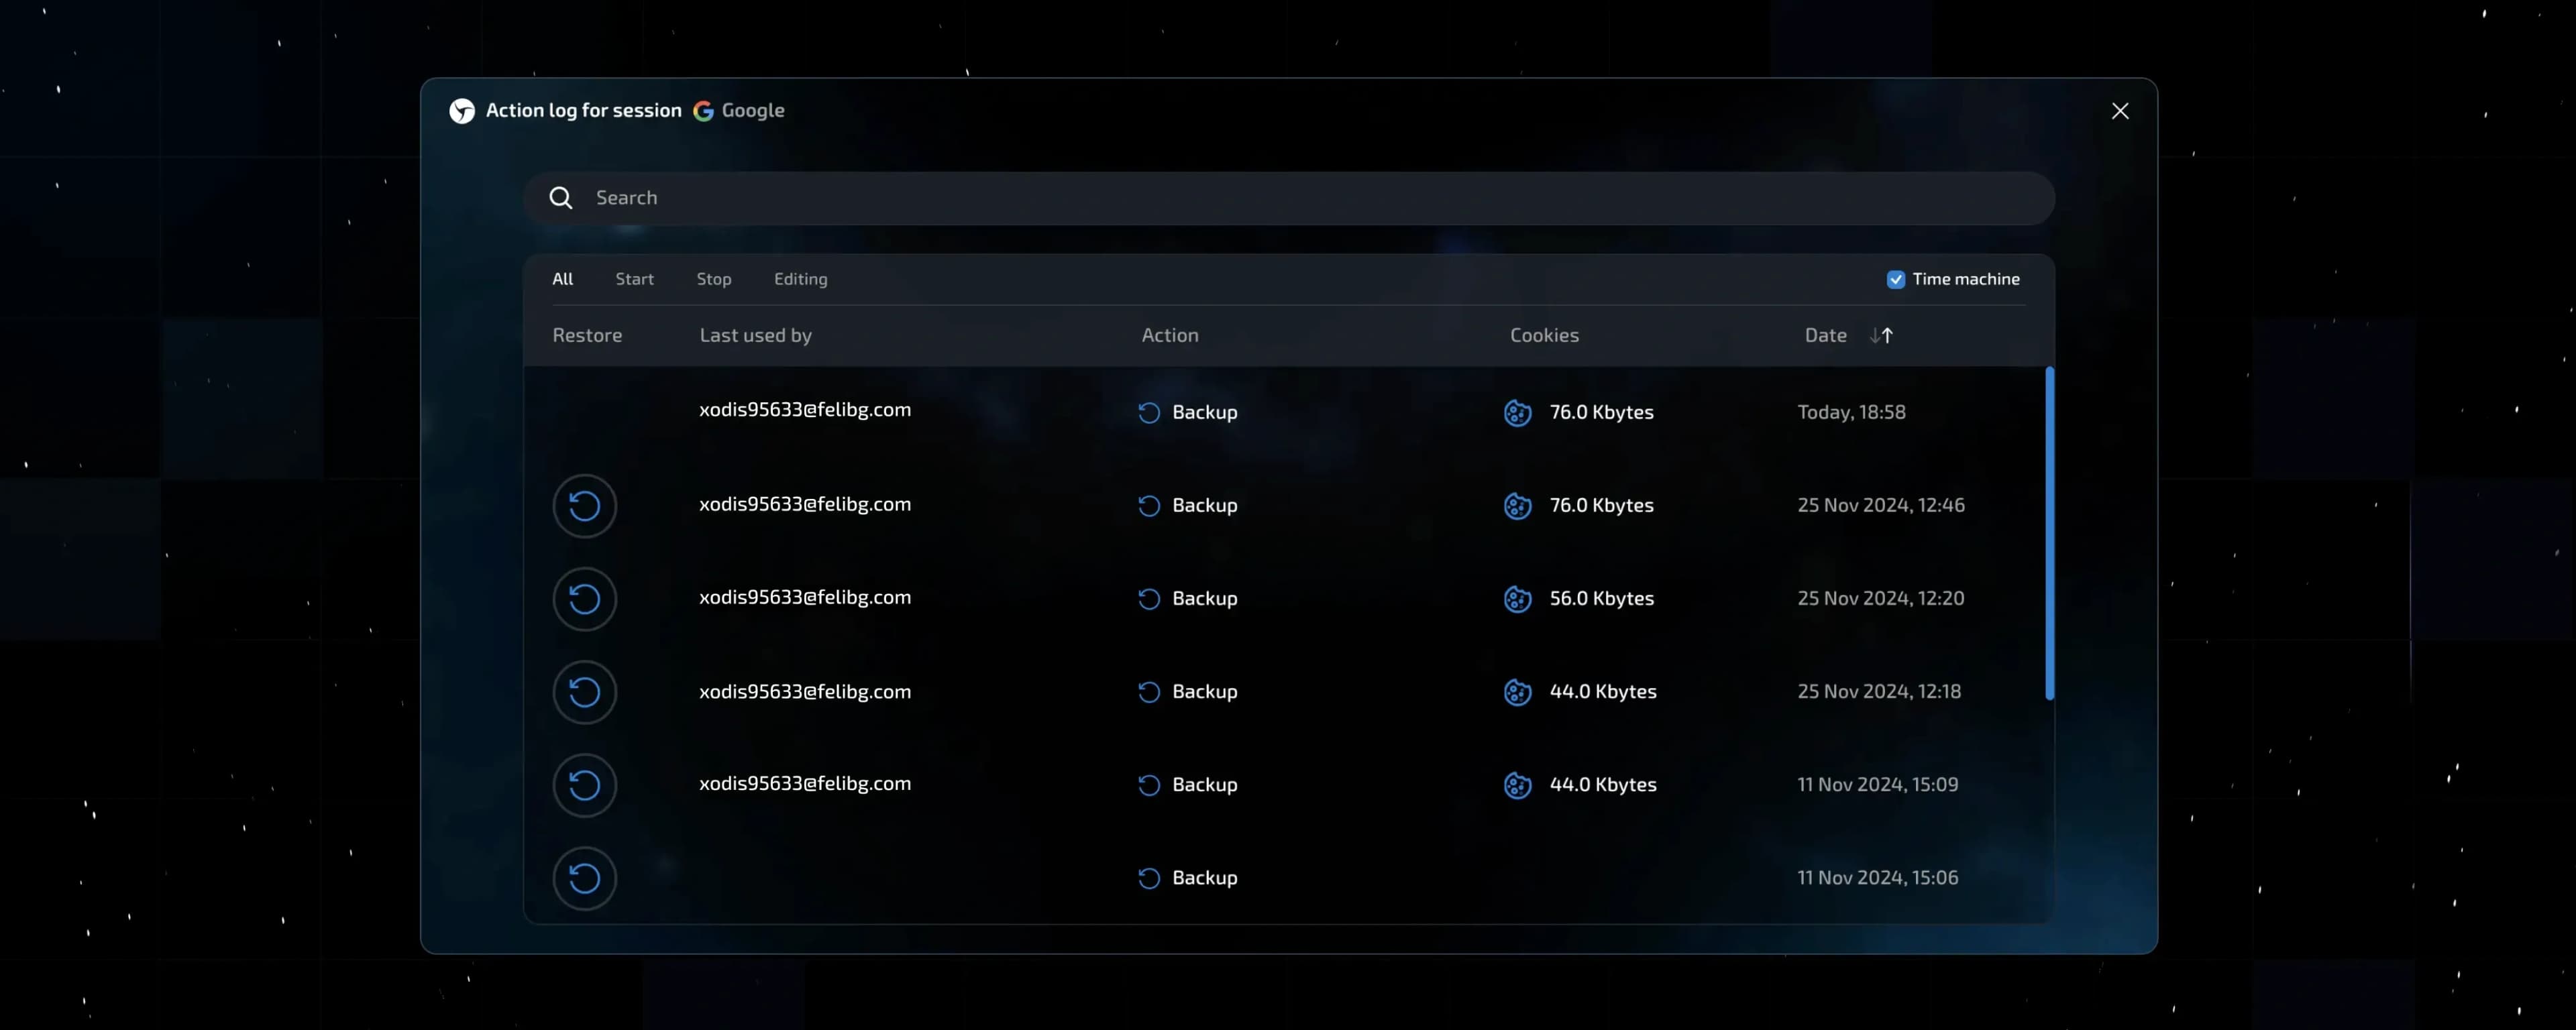This screenshot has width=2576, height=1030.
Task: Restore the 25 Nov 2024, 12:46 backup
Action: click(584, 506)
